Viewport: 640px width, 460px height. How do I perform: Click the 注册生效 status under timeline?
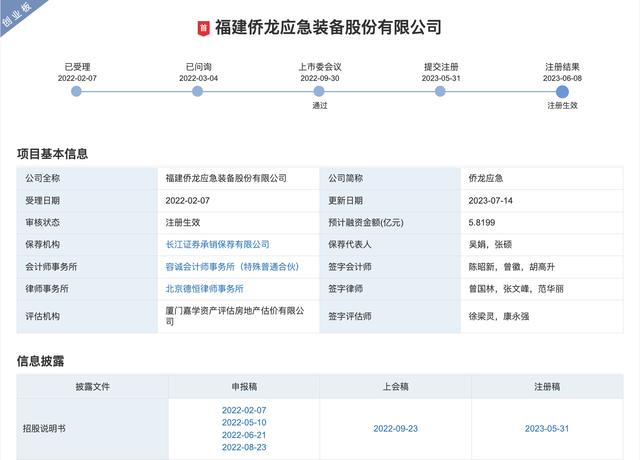pyautogui.click(x=562, y=105)
